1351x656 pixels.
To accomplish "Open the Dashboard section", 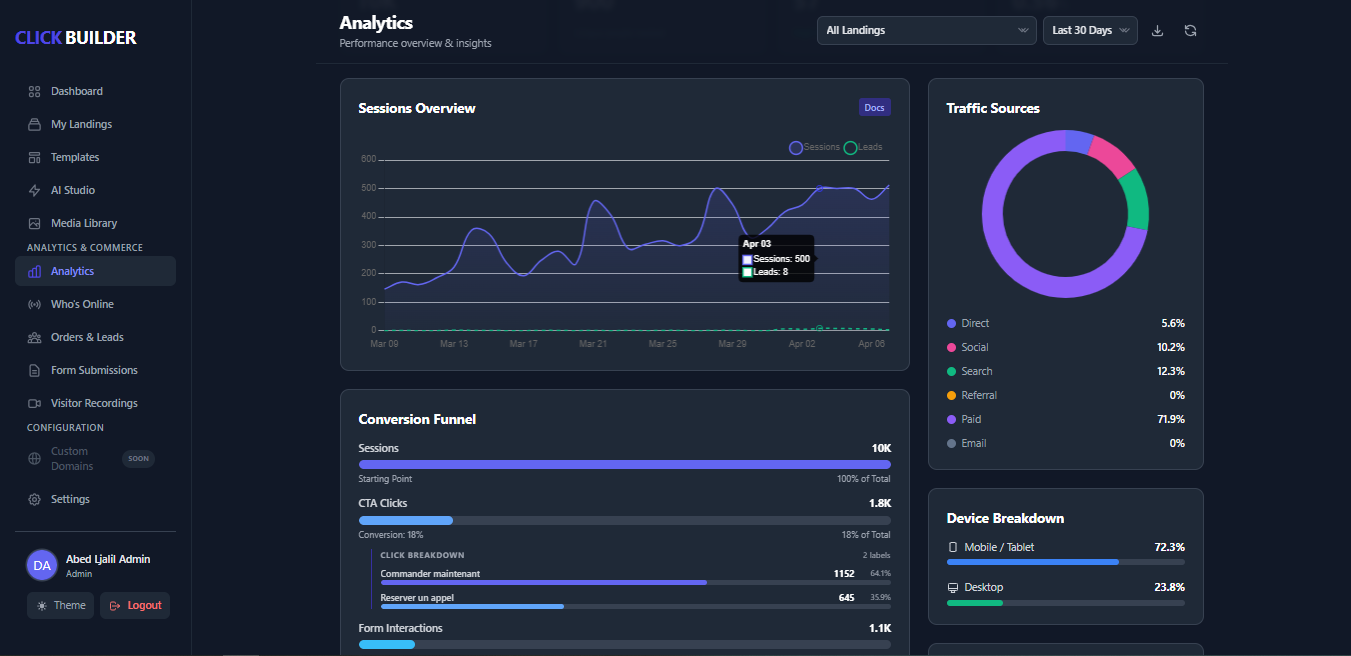I will coord(75,90).
